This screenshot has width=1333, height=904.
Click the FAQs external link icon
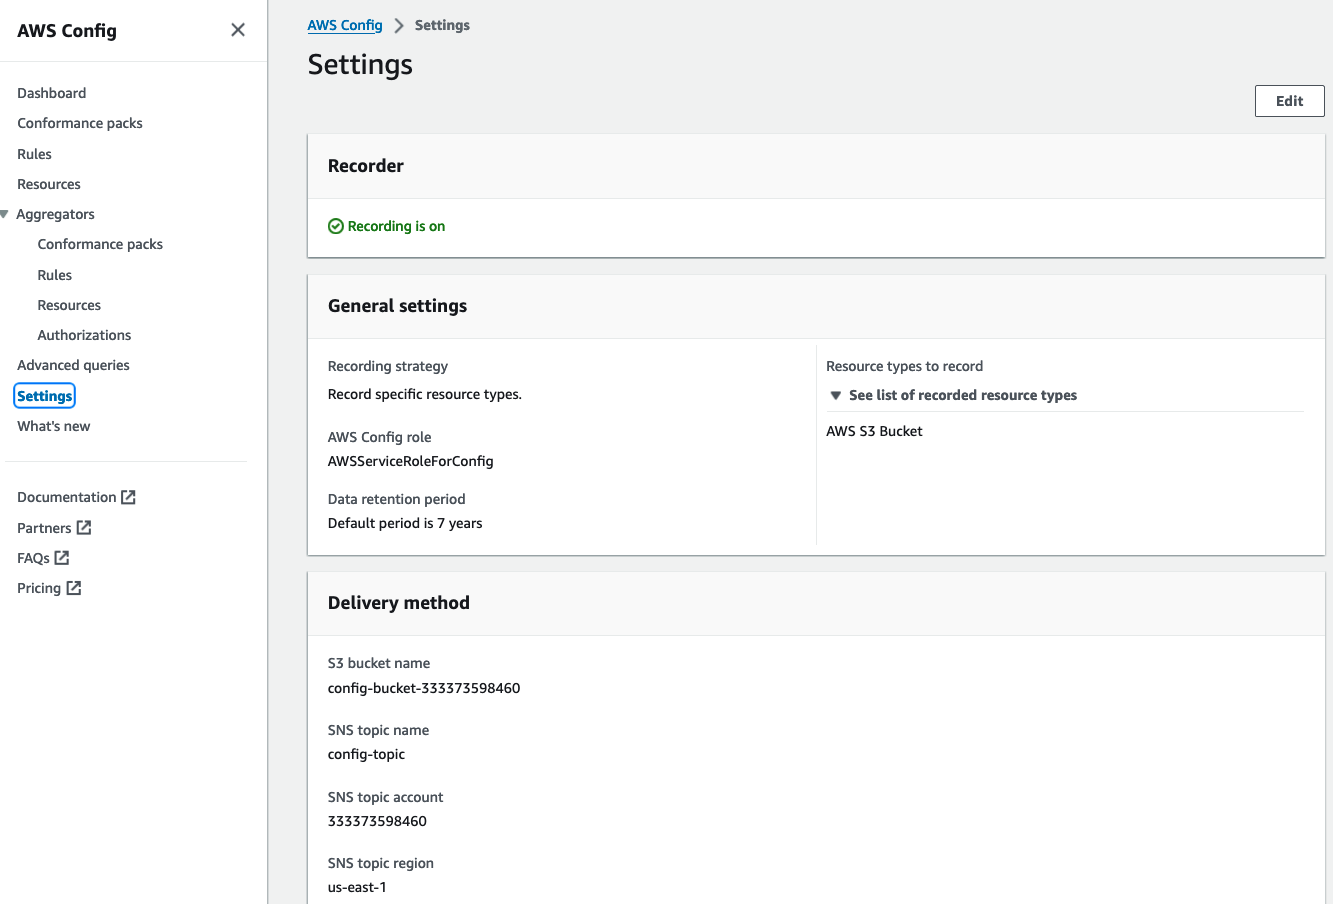(62, 558)
